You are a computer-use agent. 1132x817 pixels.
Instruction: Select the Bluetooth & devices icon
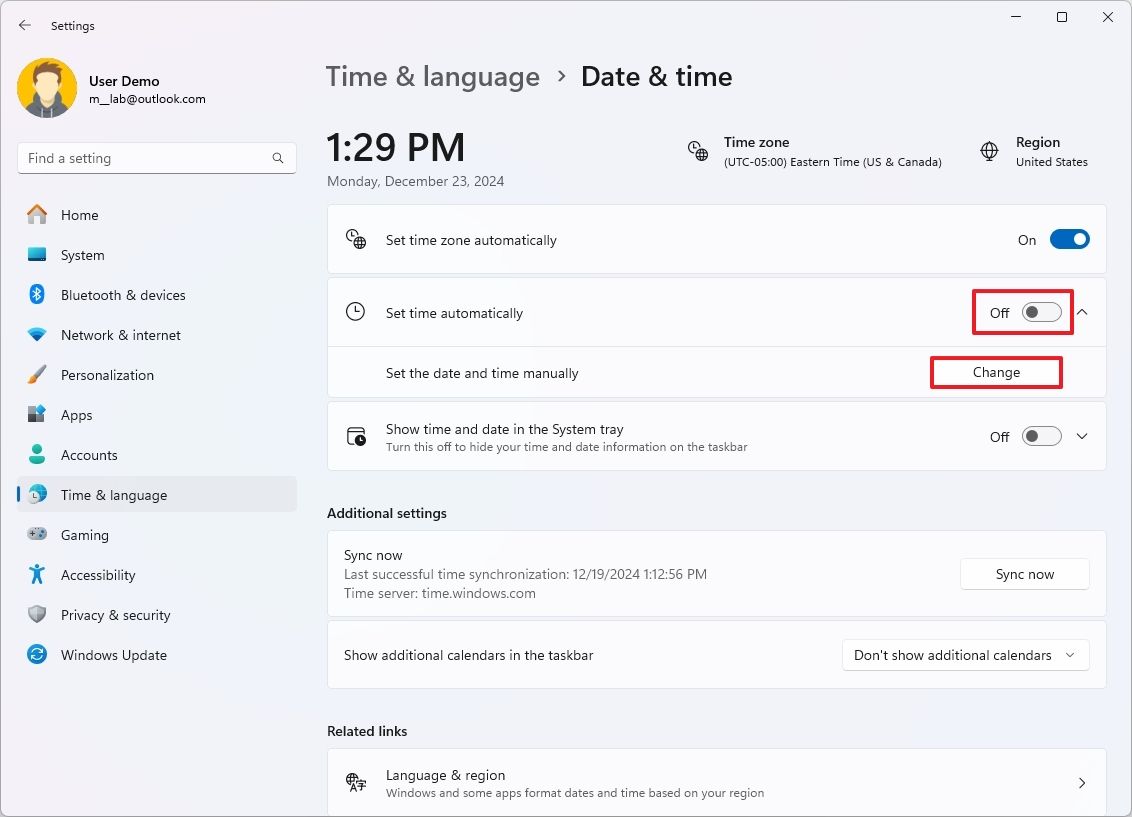(36, 295)
